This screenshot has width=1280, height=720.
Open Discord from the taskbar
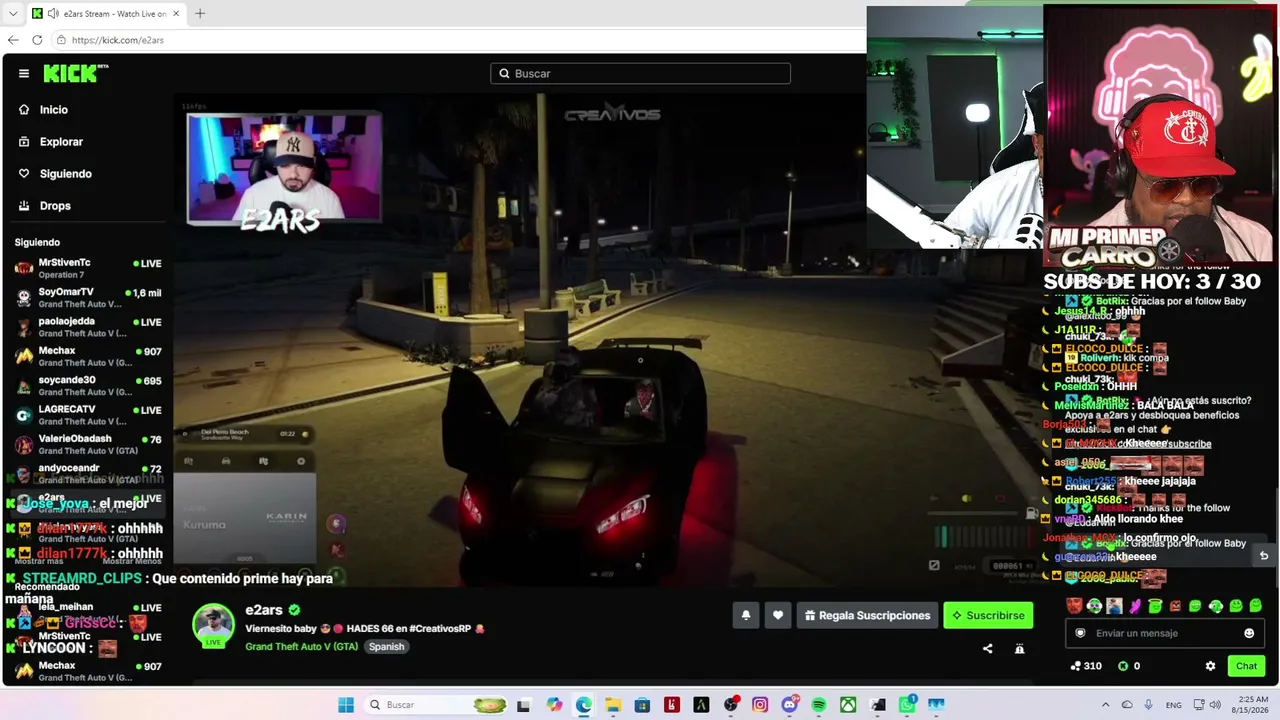pos(790,705)
